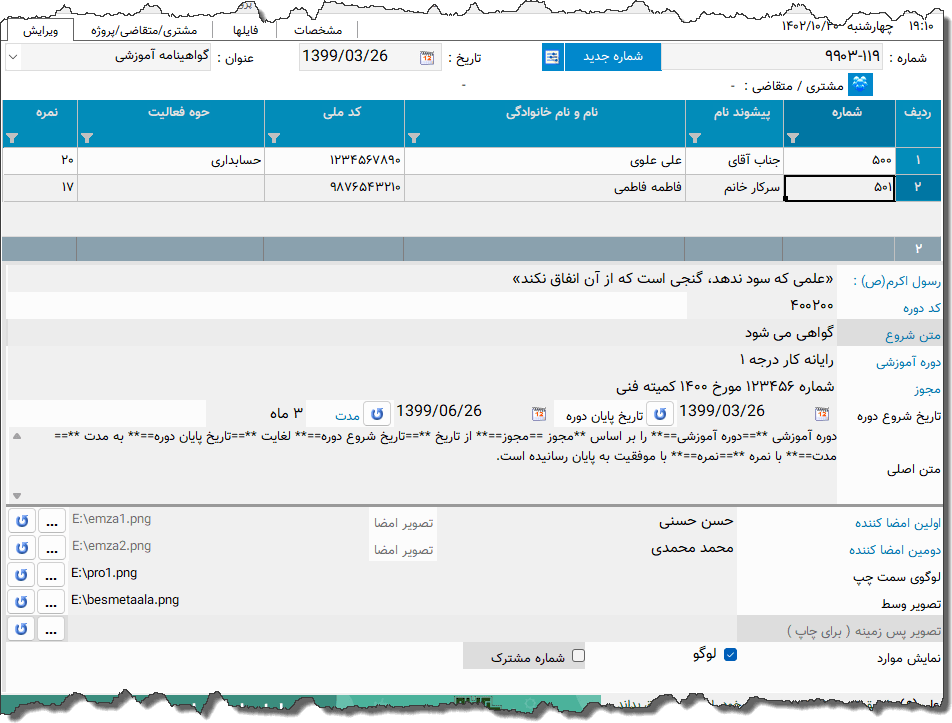Enable the شماره مشترک checkbox
Screen dimensions: 952x723
click(x=578, y=655)
